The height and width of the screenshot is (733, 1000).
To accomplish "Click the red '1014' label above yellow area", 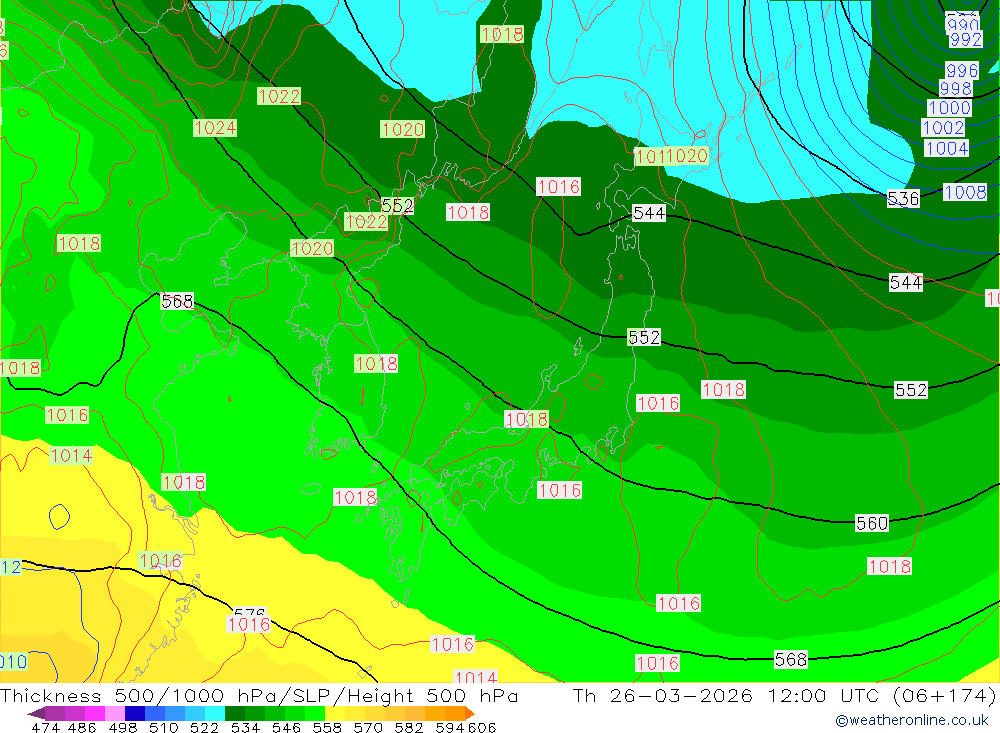I will pos(71,455).
